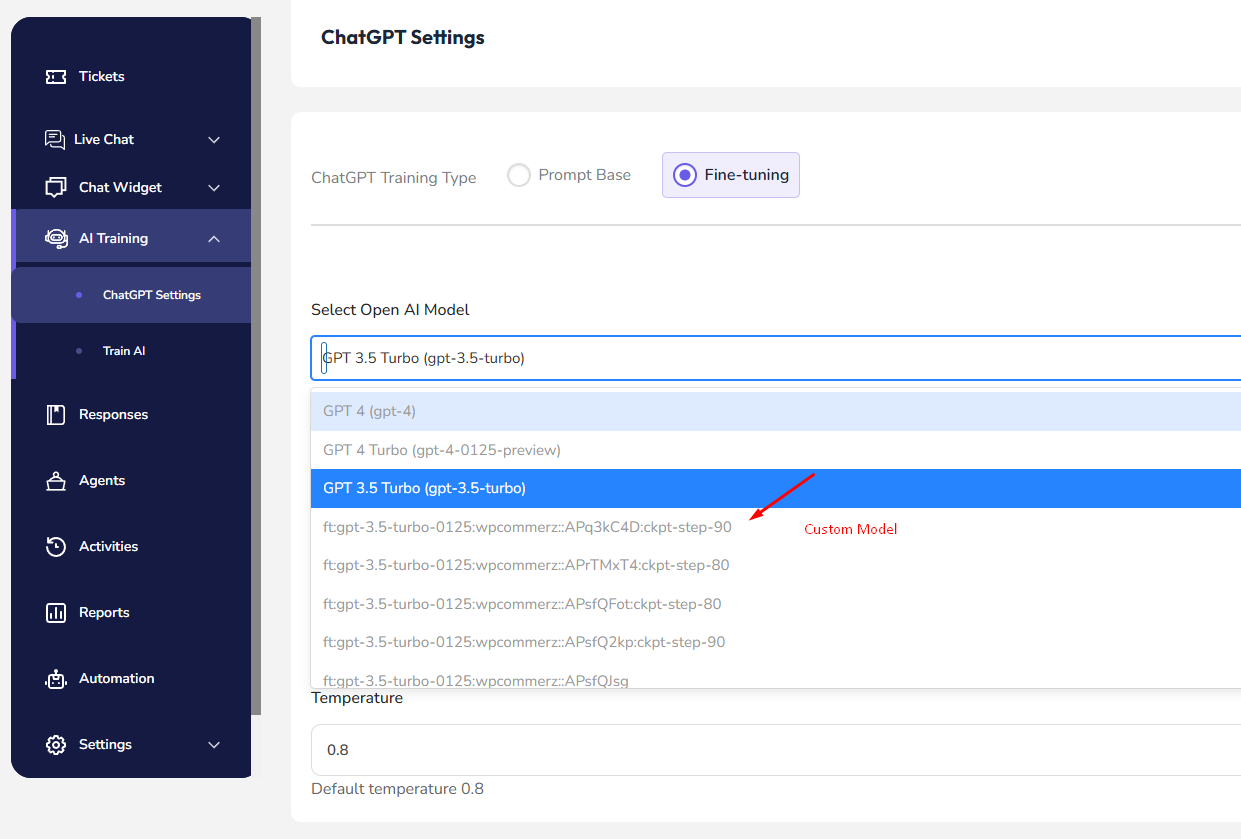Collapse the AI Training section chevron
1241x839 pixels.
click(x=214, y=239)
